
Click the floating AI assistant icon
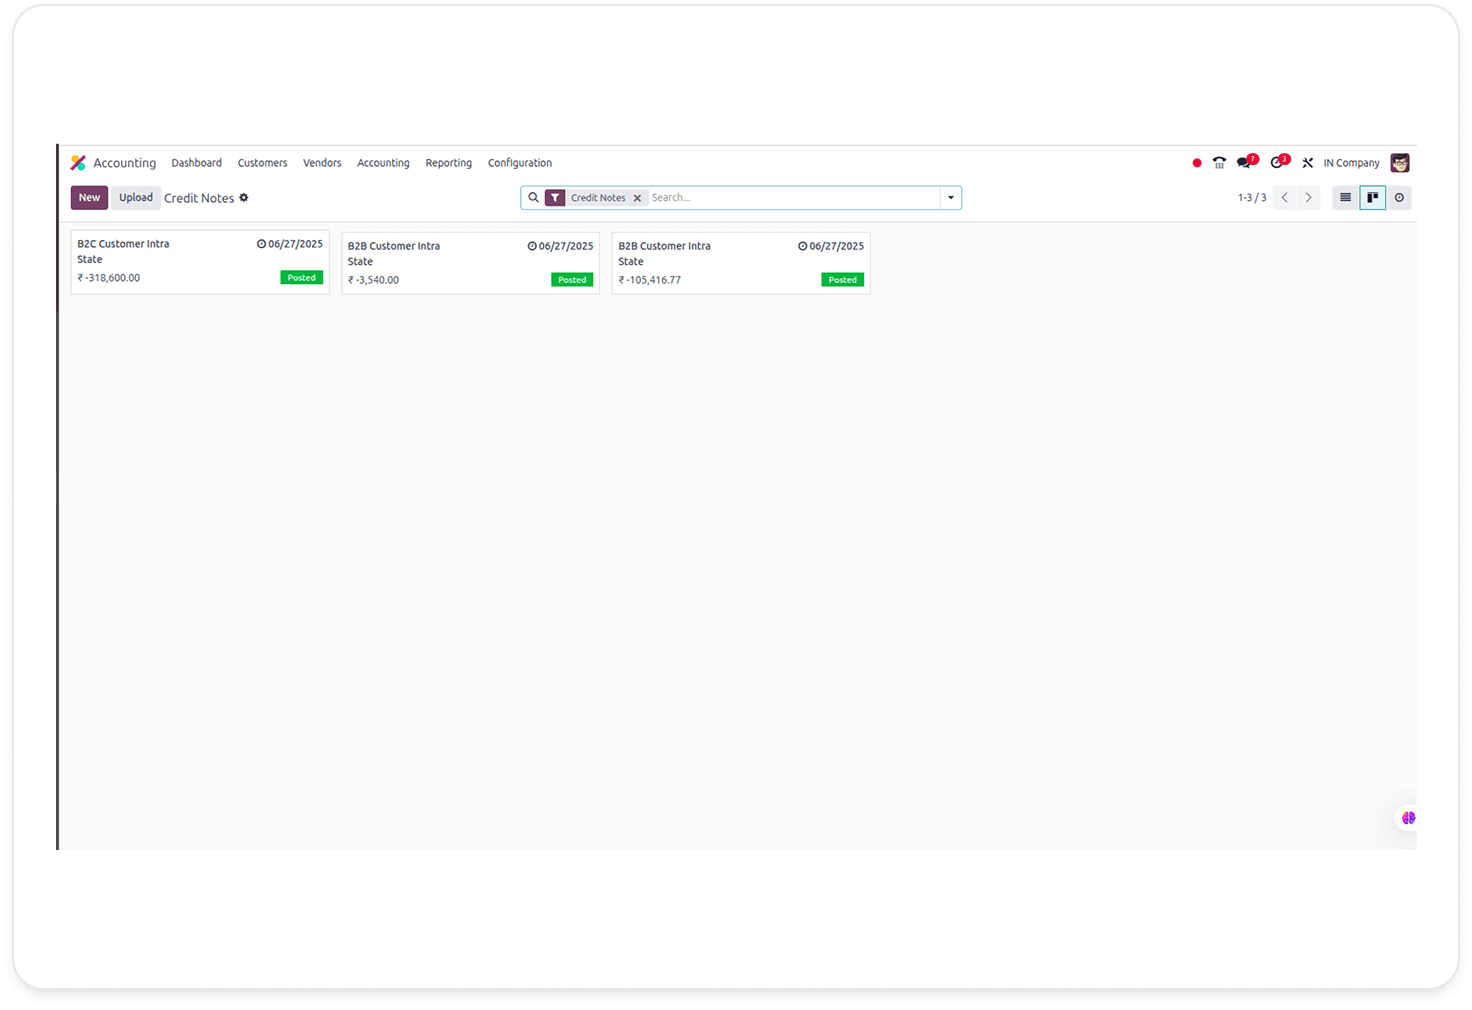[1408, 818]
